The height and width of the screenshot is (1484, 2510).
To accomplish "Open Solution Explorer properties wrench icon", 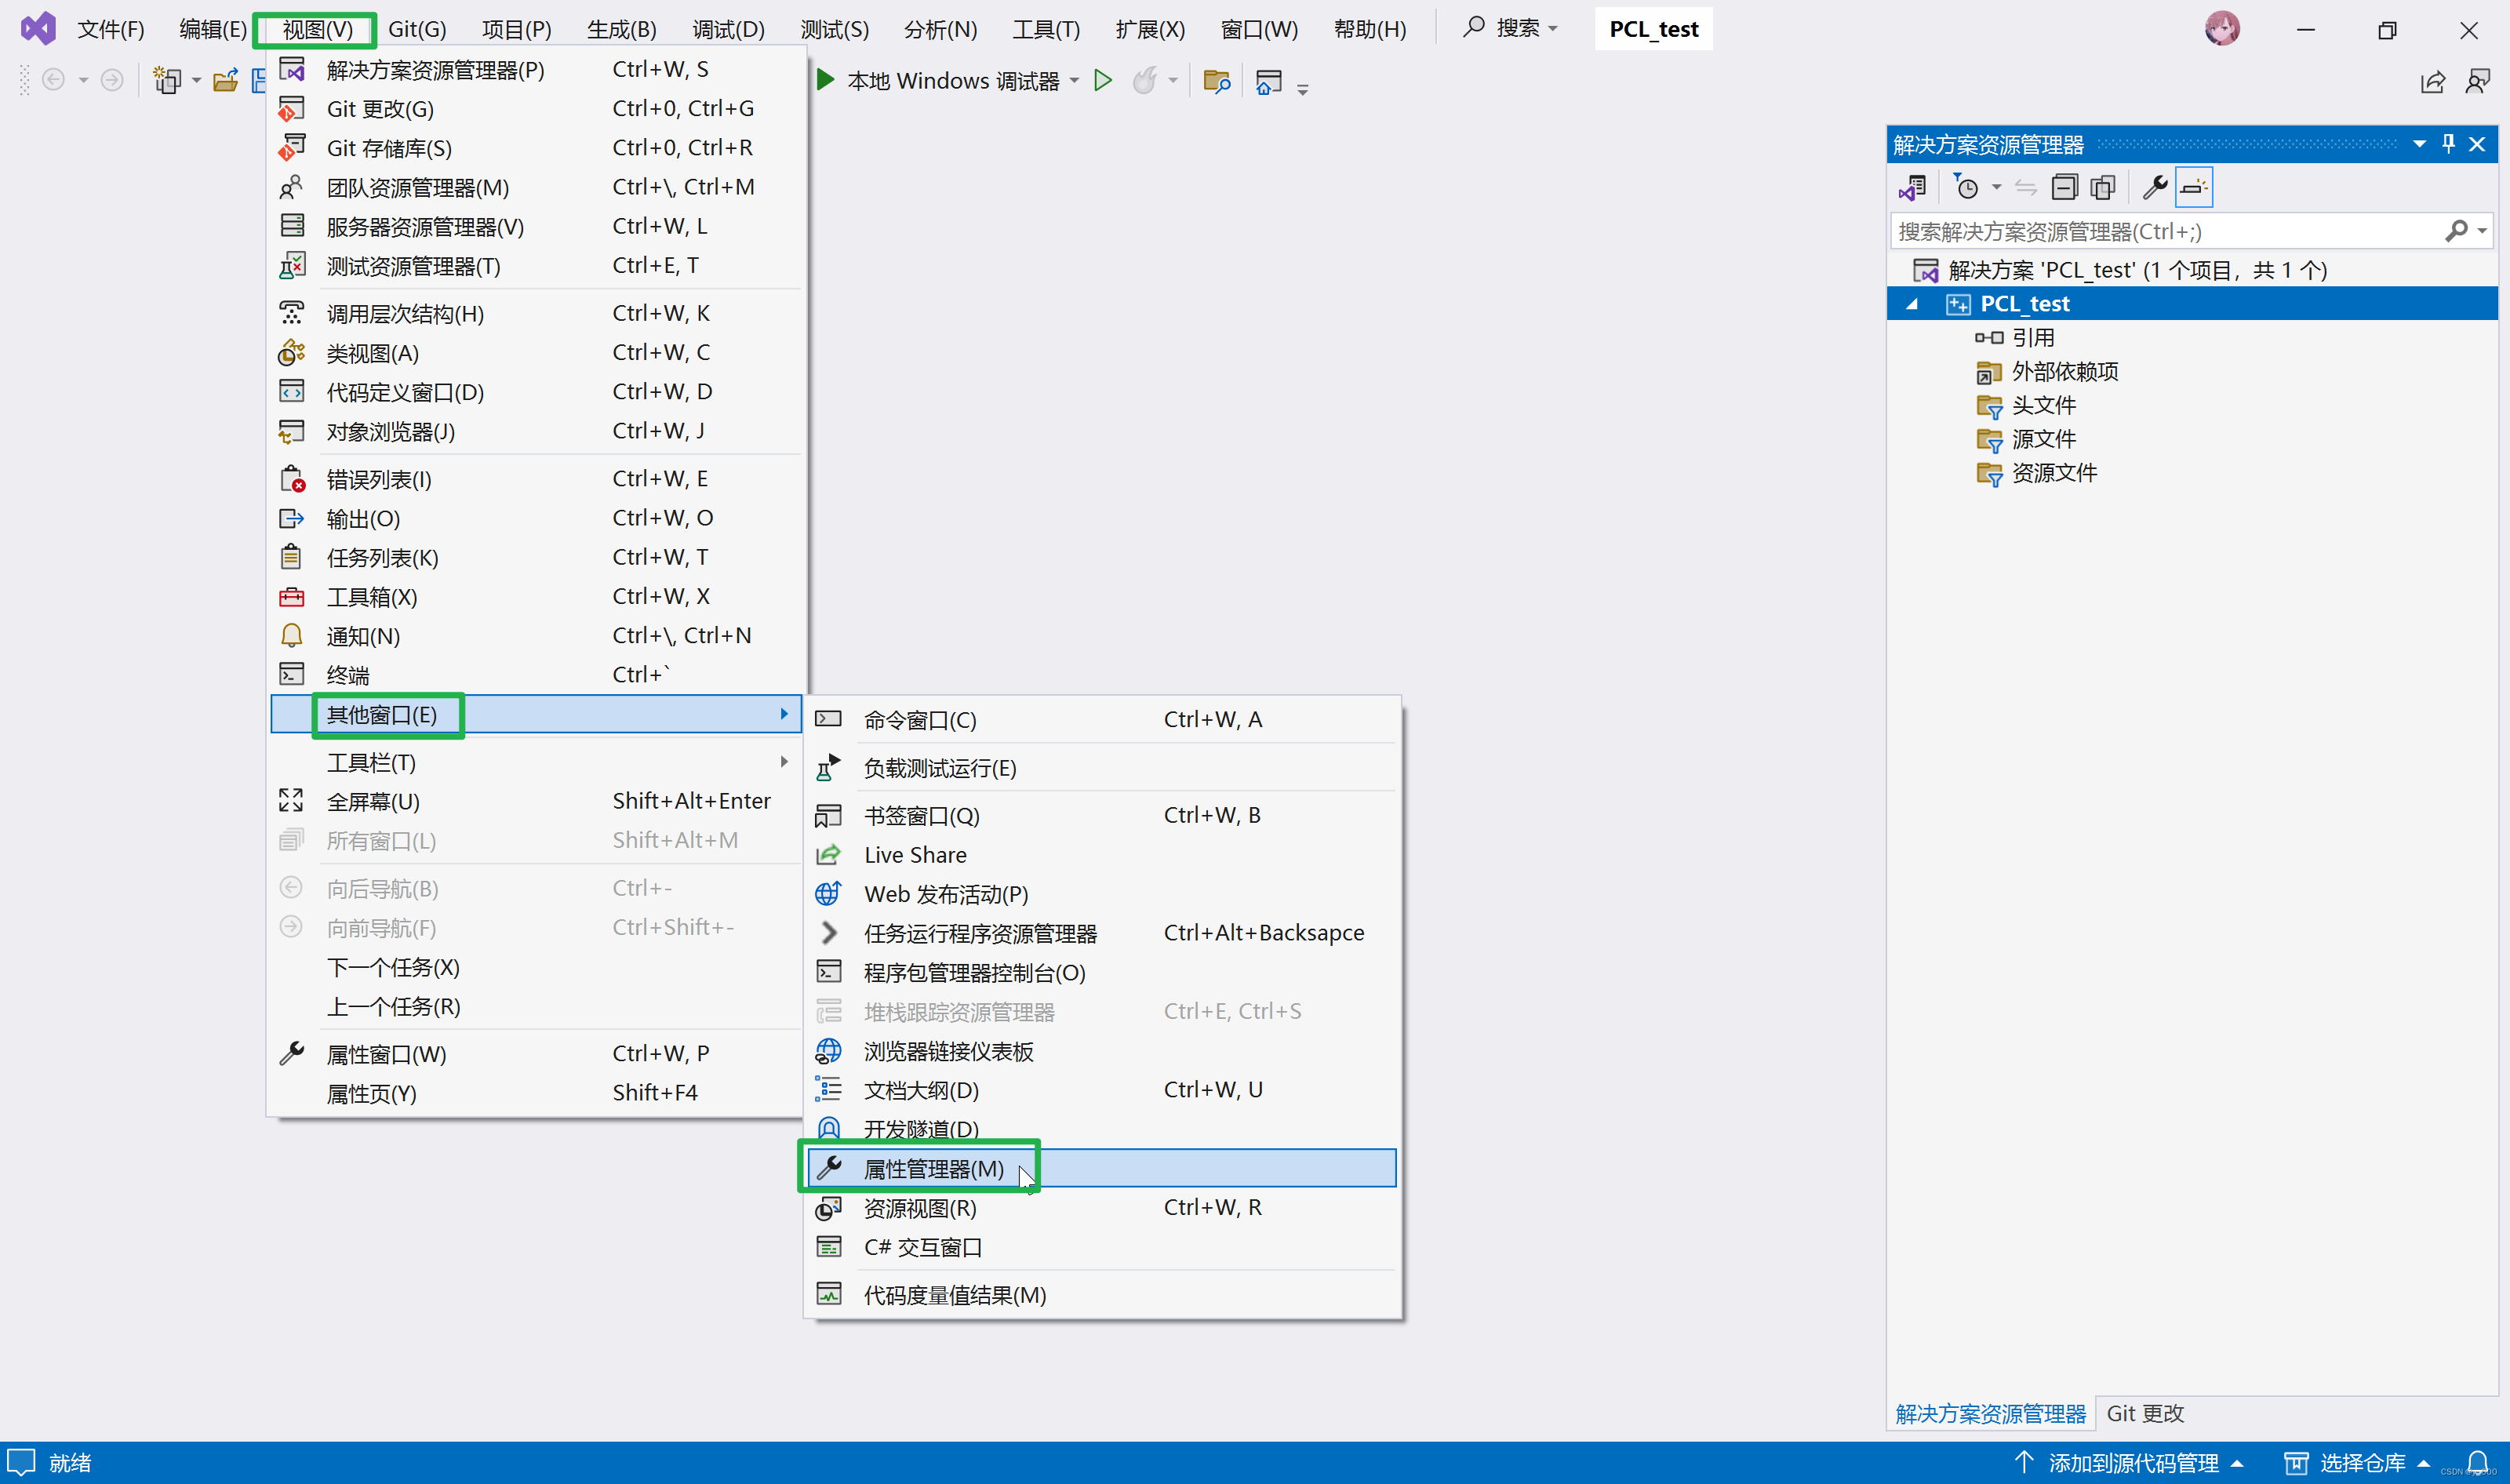I will coord(2156,187).
